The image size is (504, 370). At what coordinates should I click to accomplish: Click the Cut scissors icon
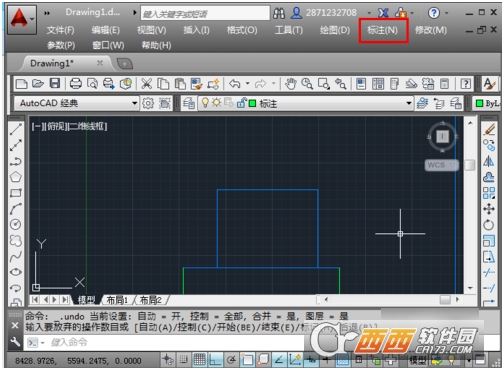pos(146,84)
